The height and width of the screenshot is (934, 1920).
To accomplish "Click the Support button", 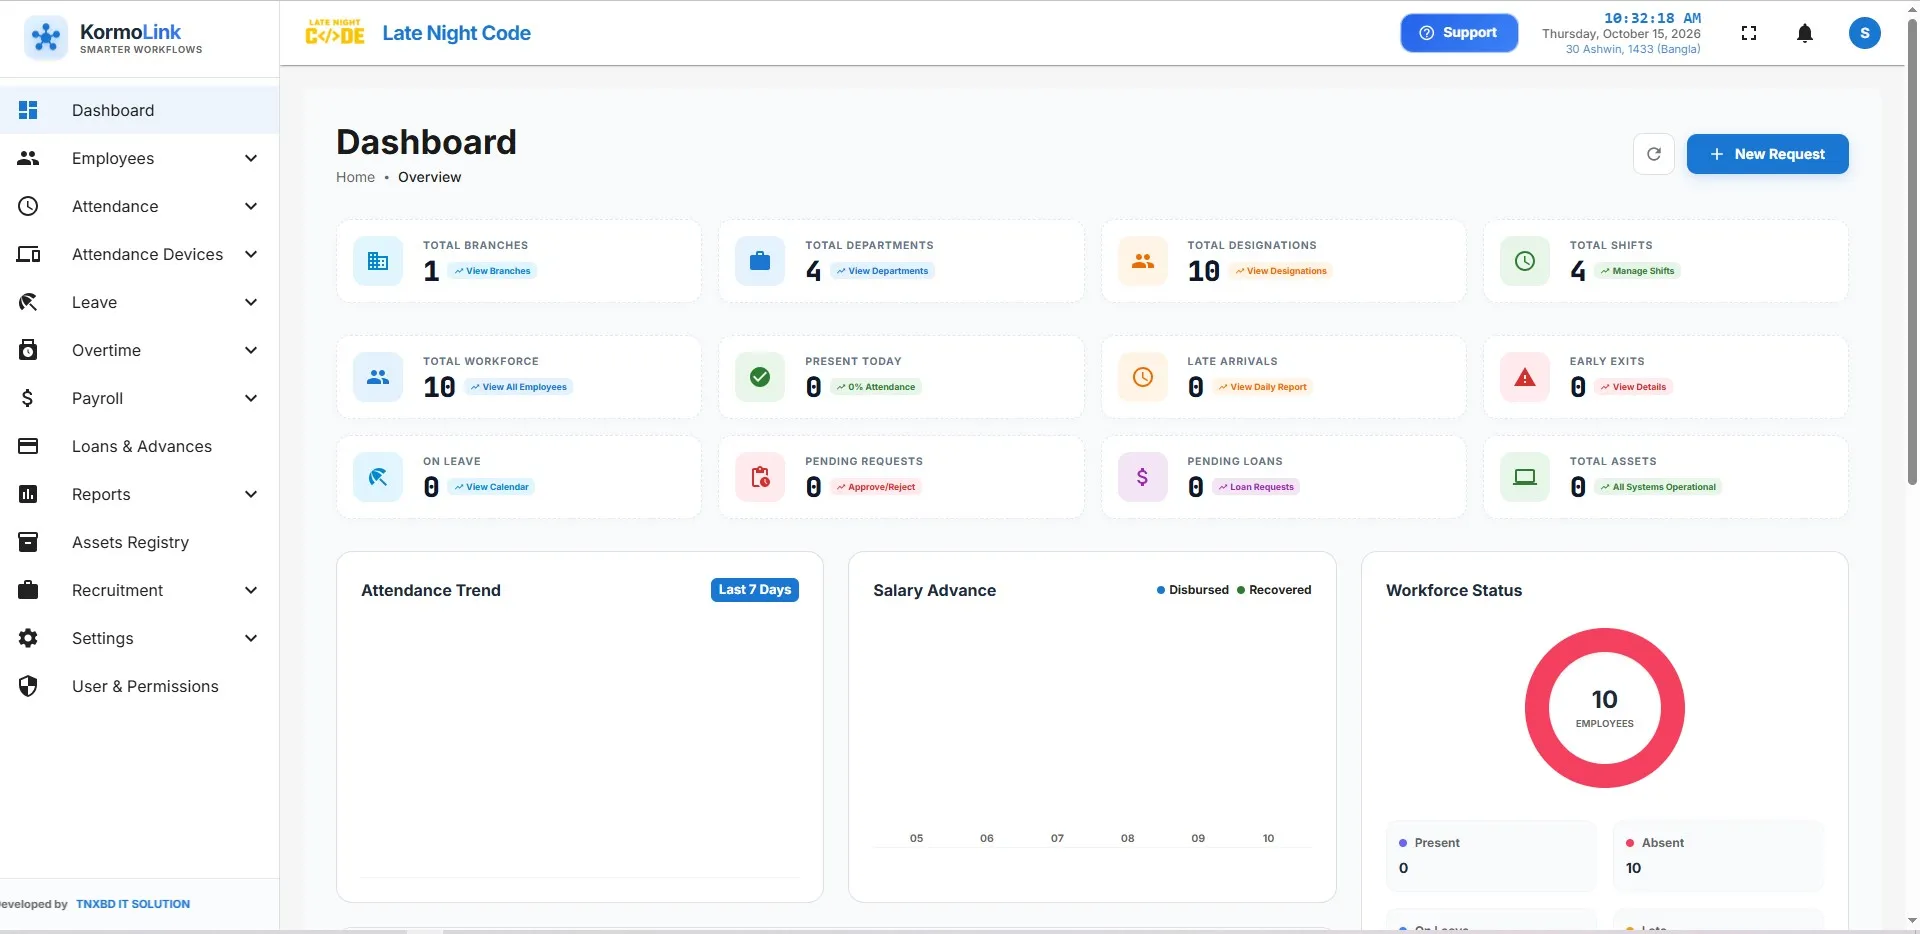I will coord(1459,33).
